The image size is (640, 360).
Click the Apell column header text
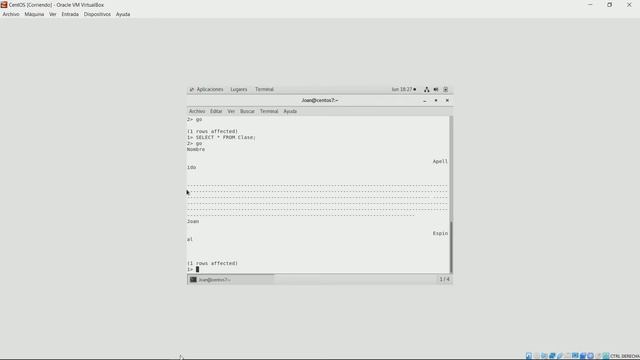(440, 162)
